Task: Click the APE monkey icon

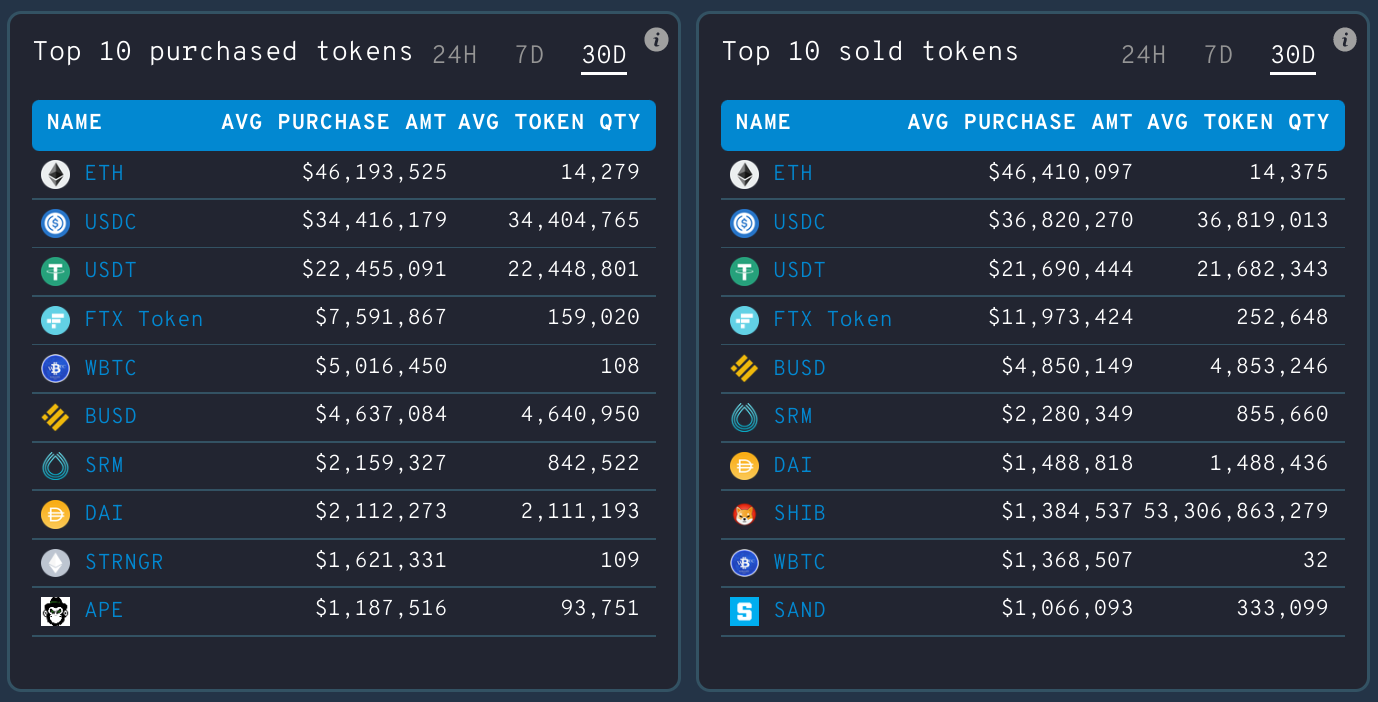Action: click(x=56, y=611)
